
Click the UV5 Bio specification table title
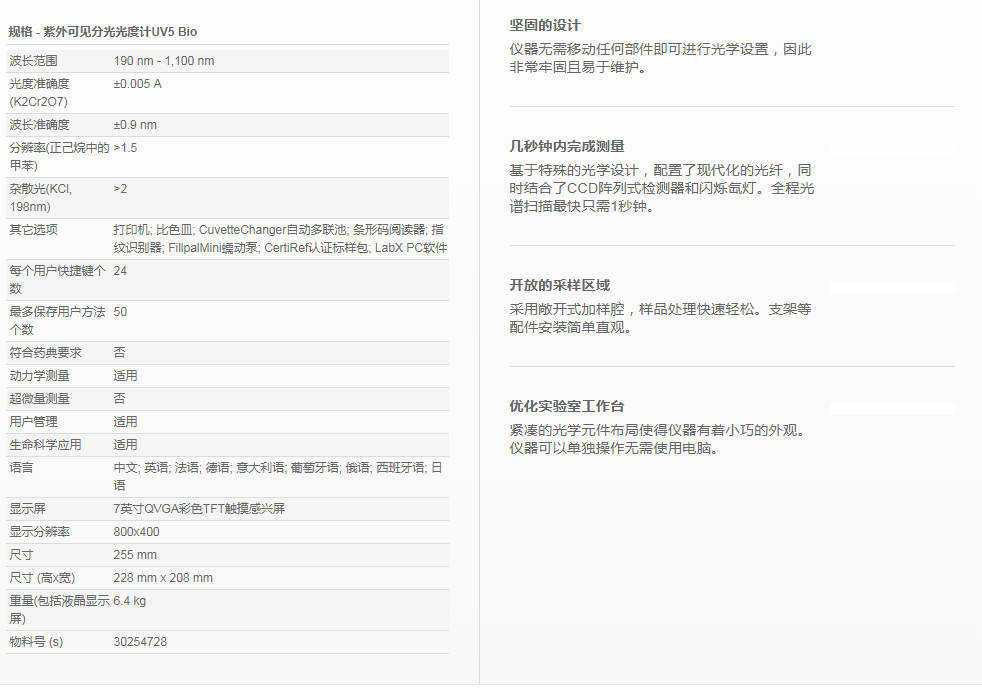pos(103,32)
